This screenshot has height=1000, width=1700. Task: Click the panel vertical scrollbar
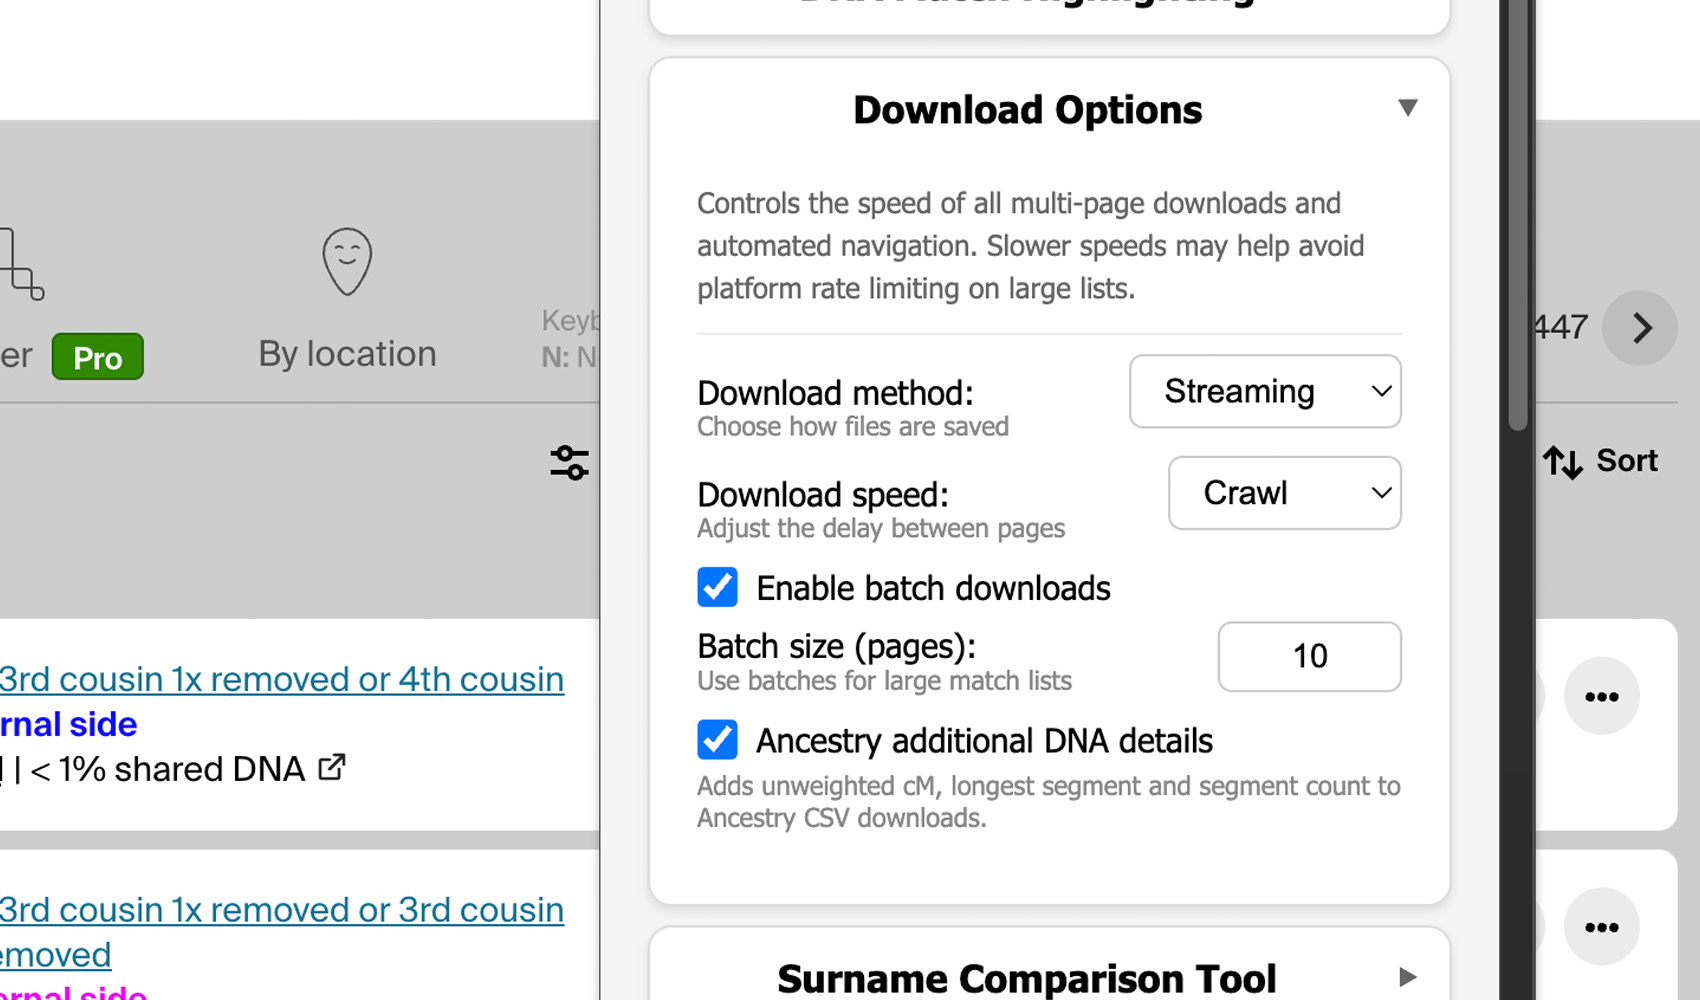[1518, 215]
